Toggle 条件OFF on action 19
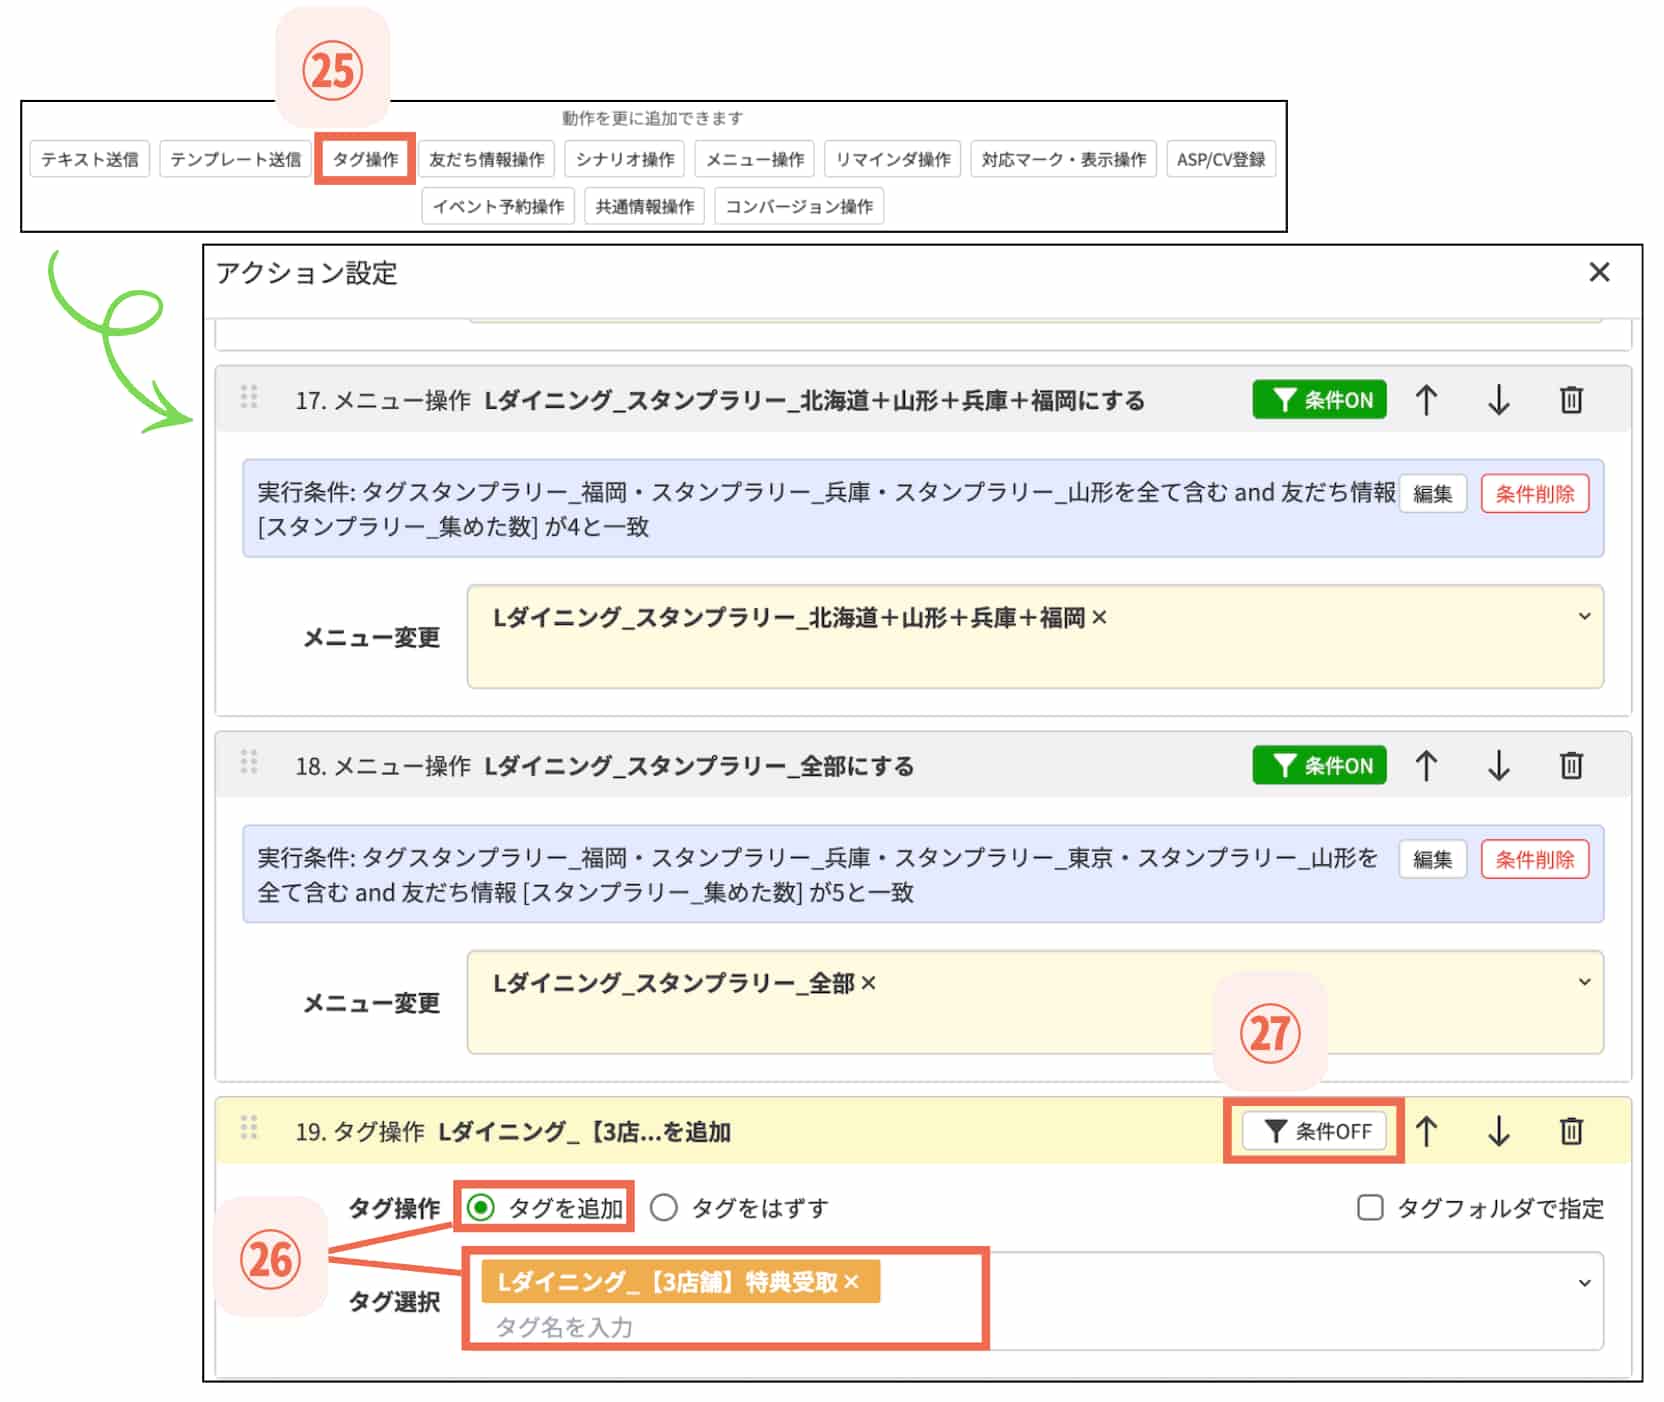Image resolution: width=1664 pixels, height=1402 pixels. pyautogui.click(x=1314, y=1131)
